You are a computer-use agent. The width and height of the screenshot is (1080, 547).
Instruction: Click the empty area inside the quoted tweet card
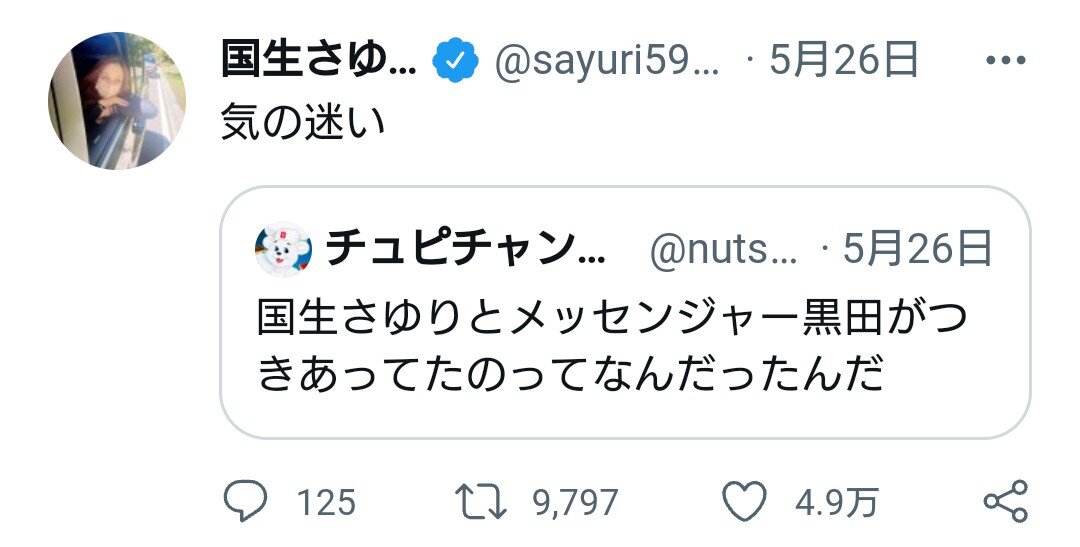pos(960,405)
